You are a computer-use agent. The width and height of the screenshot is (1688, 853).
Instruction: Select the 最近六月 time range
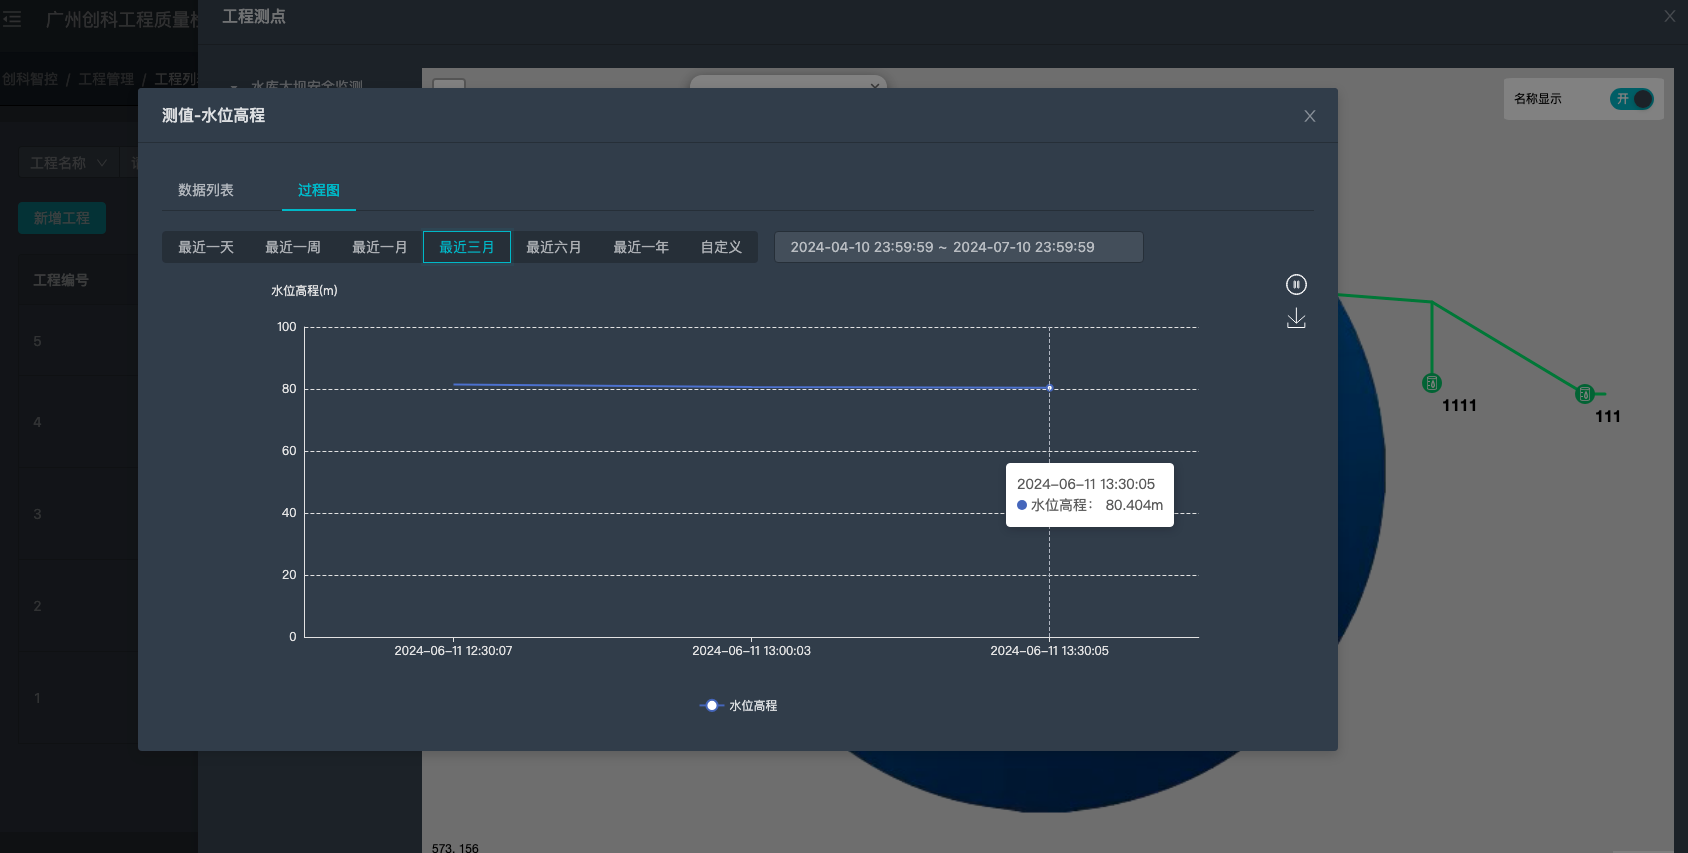(554, 247)
